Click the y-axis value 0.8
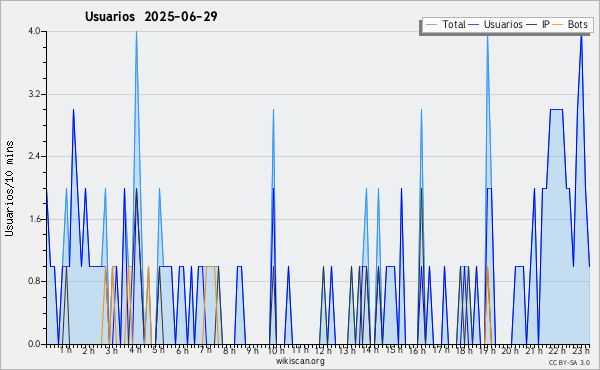 pyautogui.click(x=34, y=282)
